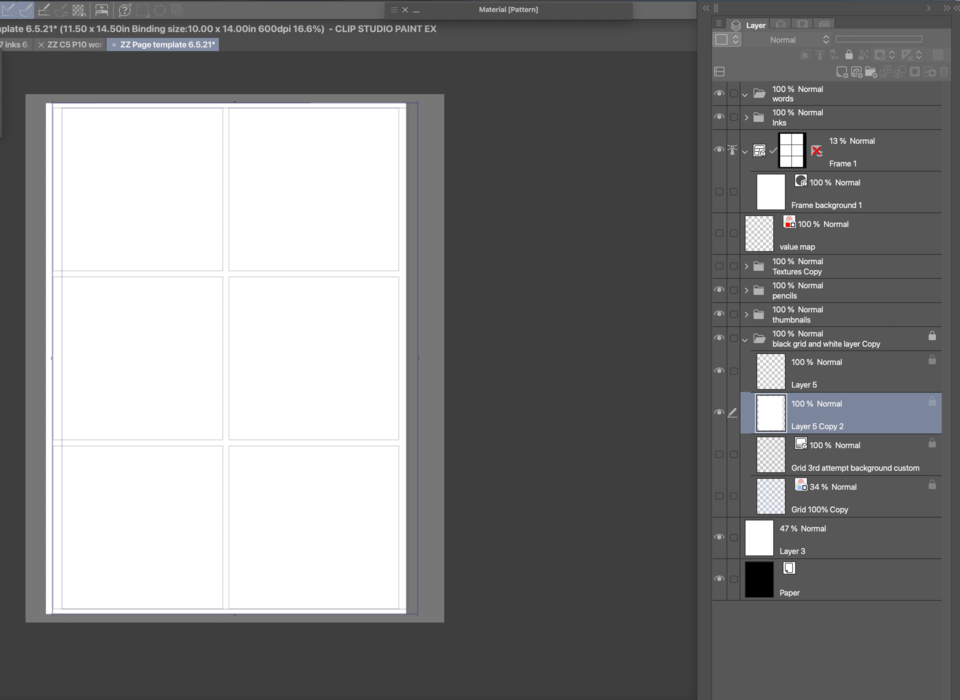Hide the Paper layer
The height and width of the screenshot is (700, 960).
coord(719,579)
